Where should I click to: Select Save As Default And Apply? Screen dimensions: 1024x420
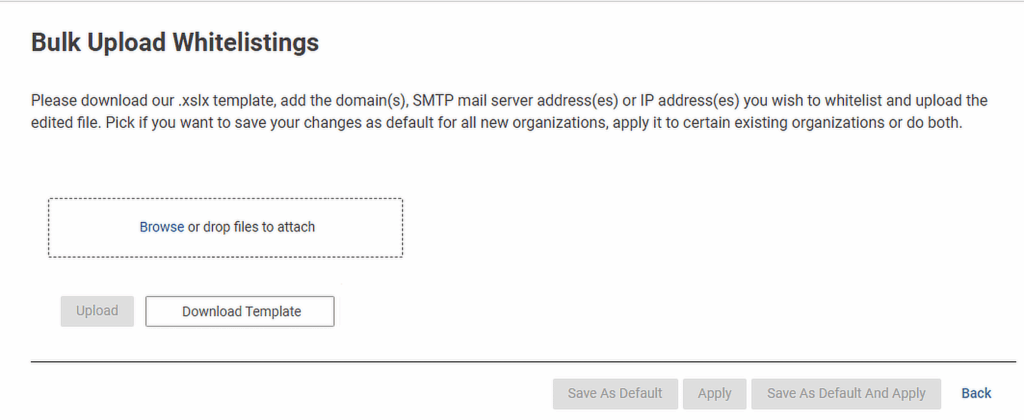[846, 393]
